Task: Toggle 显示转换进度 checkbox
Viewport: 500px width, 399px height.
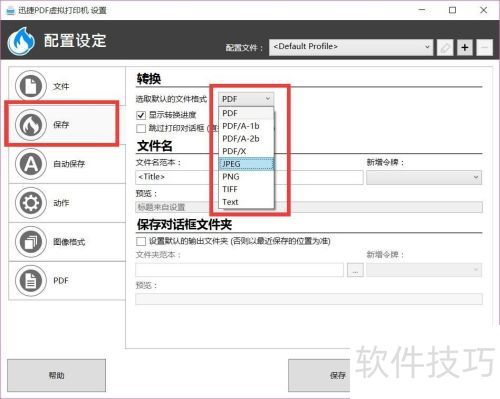Action: [x=141, y=115]
